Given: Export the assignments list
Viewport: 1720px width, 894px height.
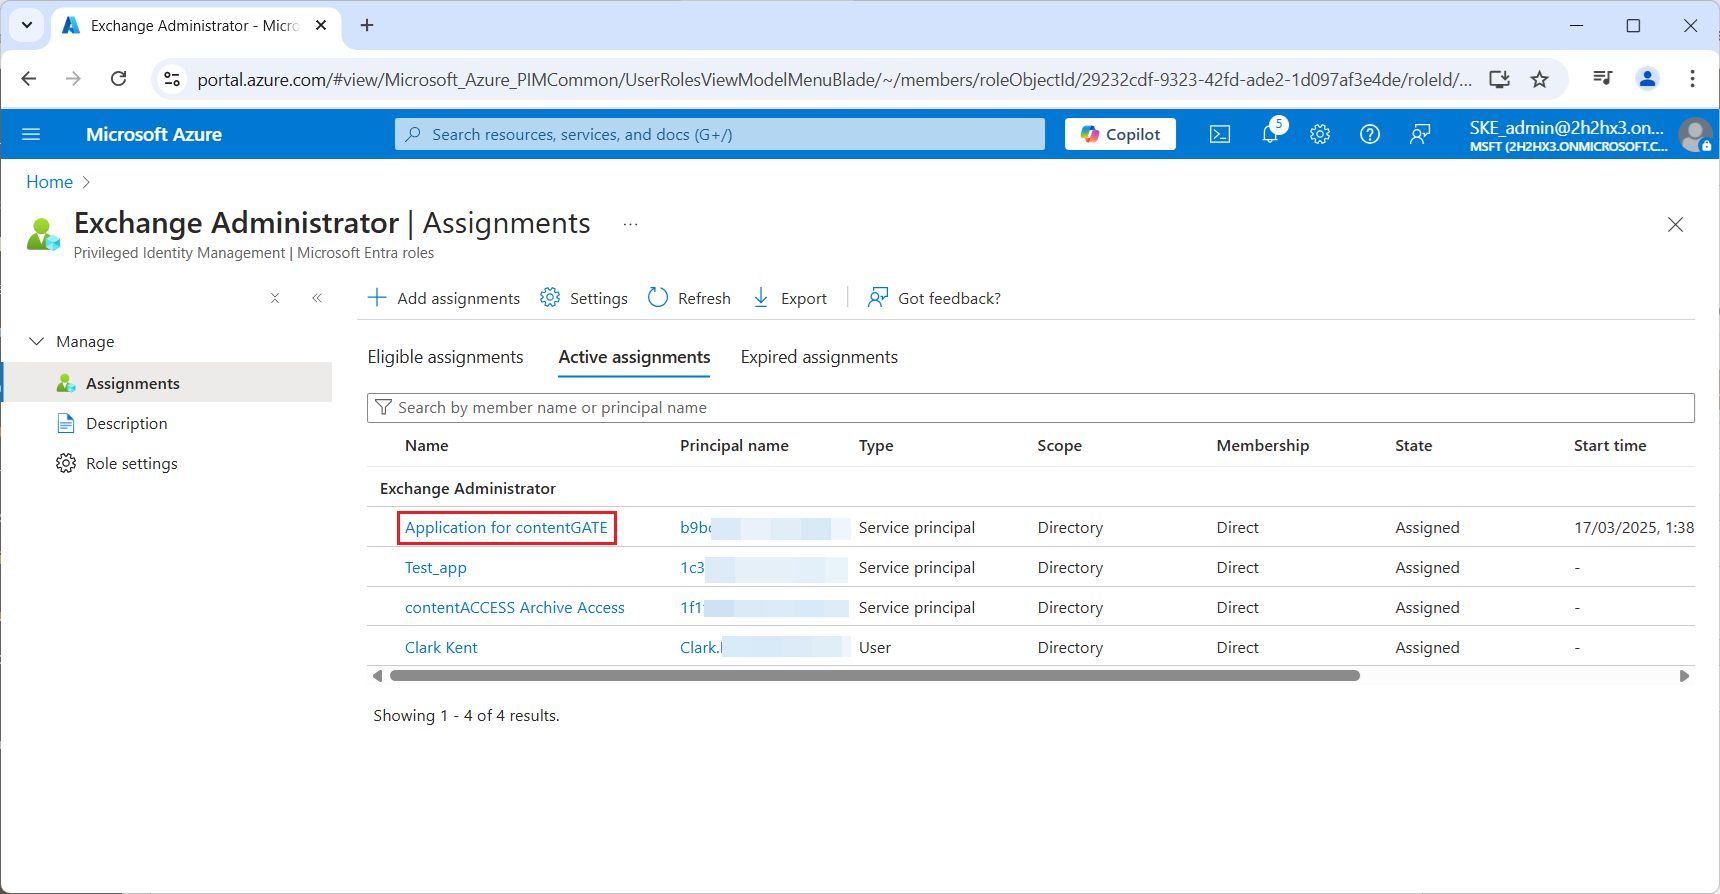Looking at the screenshot, I should coord(789,298).
